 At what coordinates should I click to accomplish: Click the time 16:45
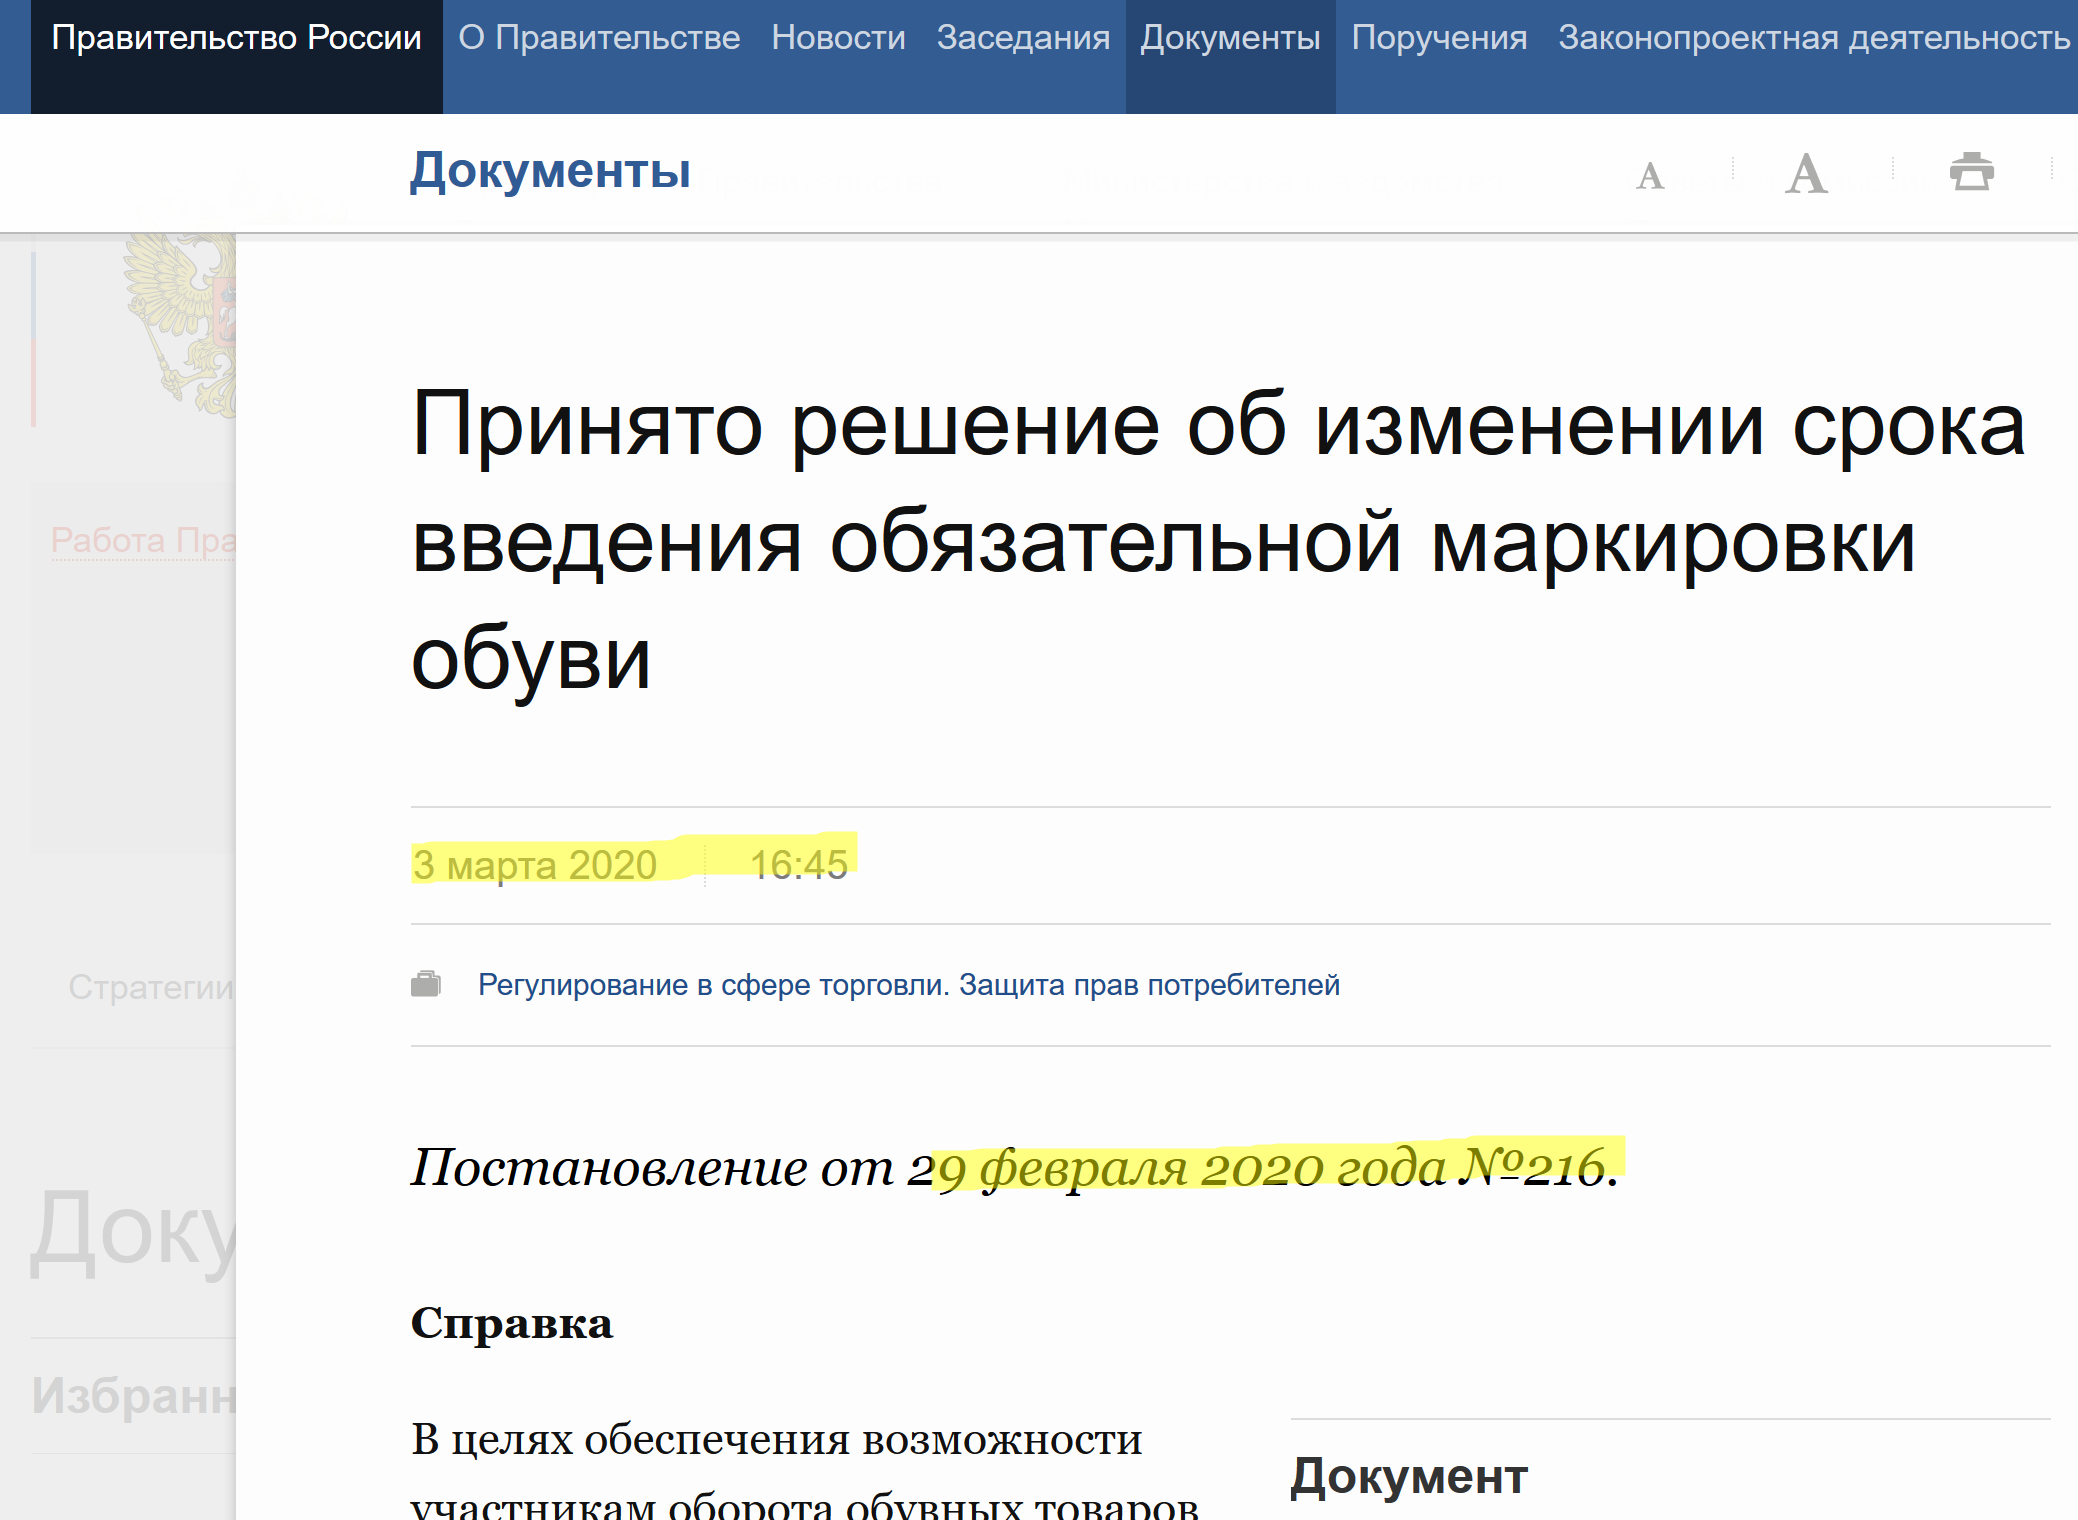click(798, 865)
